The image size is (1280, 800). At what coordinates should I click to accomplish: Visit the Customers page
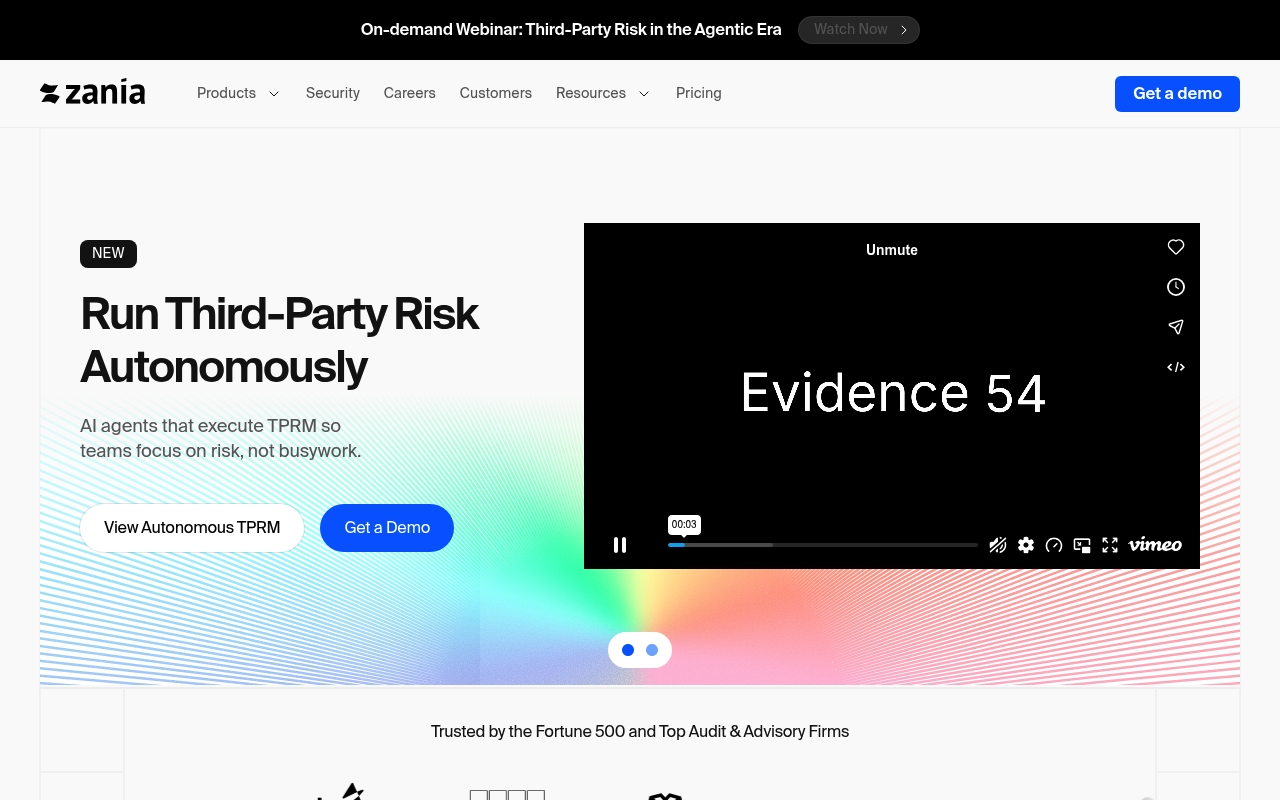click(496, 93)
